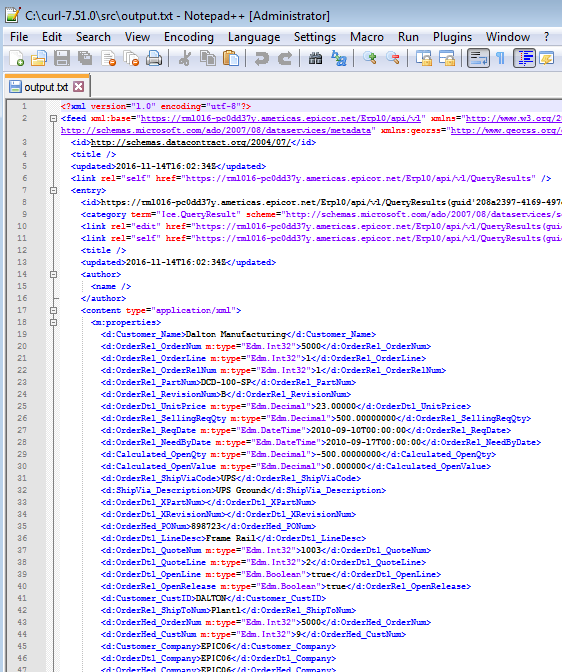This screenshot has height=672, width=562.
Task: Paste clipboard with the Paste icon
Action: [x=231, y=58]
